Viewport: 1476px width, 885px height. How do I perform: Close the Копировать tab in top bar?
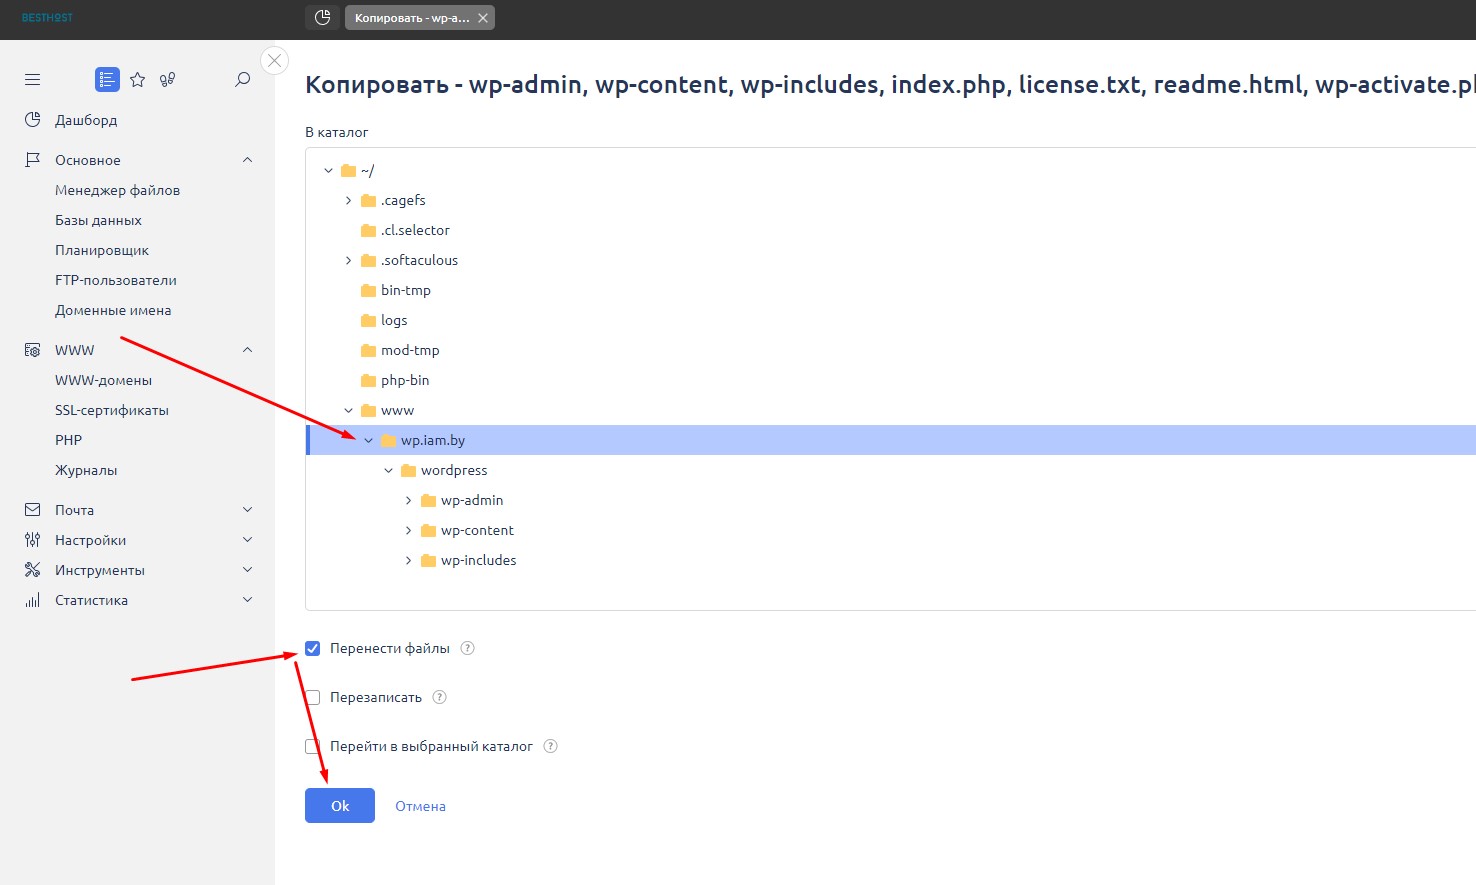483,18
